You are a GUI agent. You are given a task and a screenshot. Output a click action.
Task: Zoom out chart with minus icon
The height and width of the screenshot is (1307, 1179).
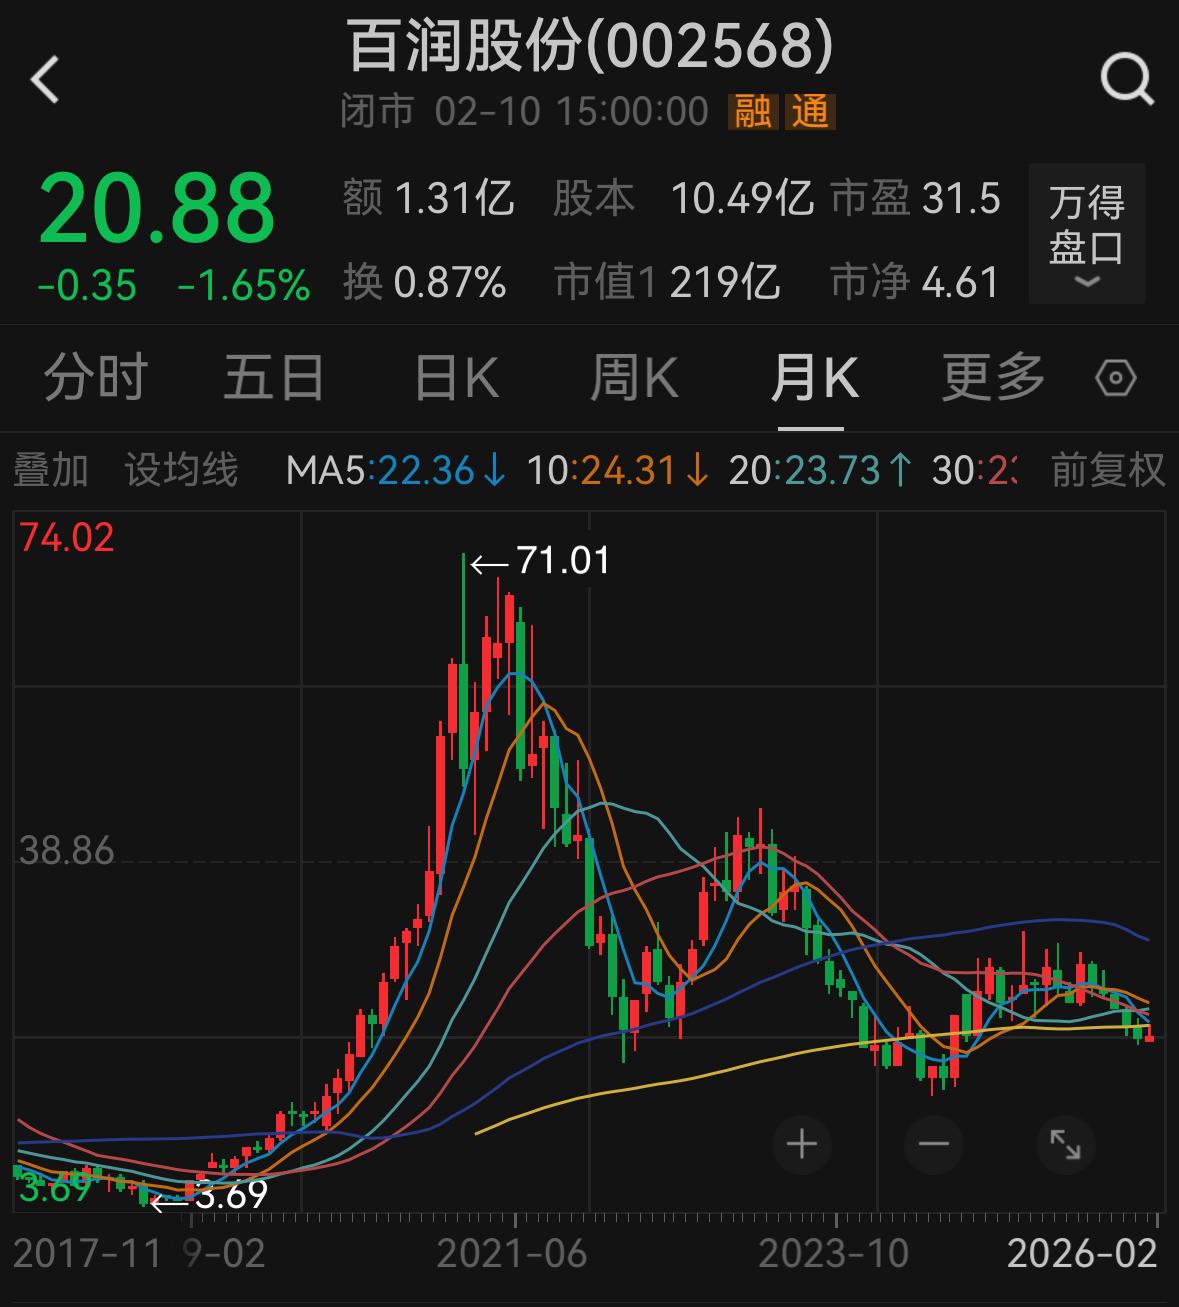tap(933, 1144)
